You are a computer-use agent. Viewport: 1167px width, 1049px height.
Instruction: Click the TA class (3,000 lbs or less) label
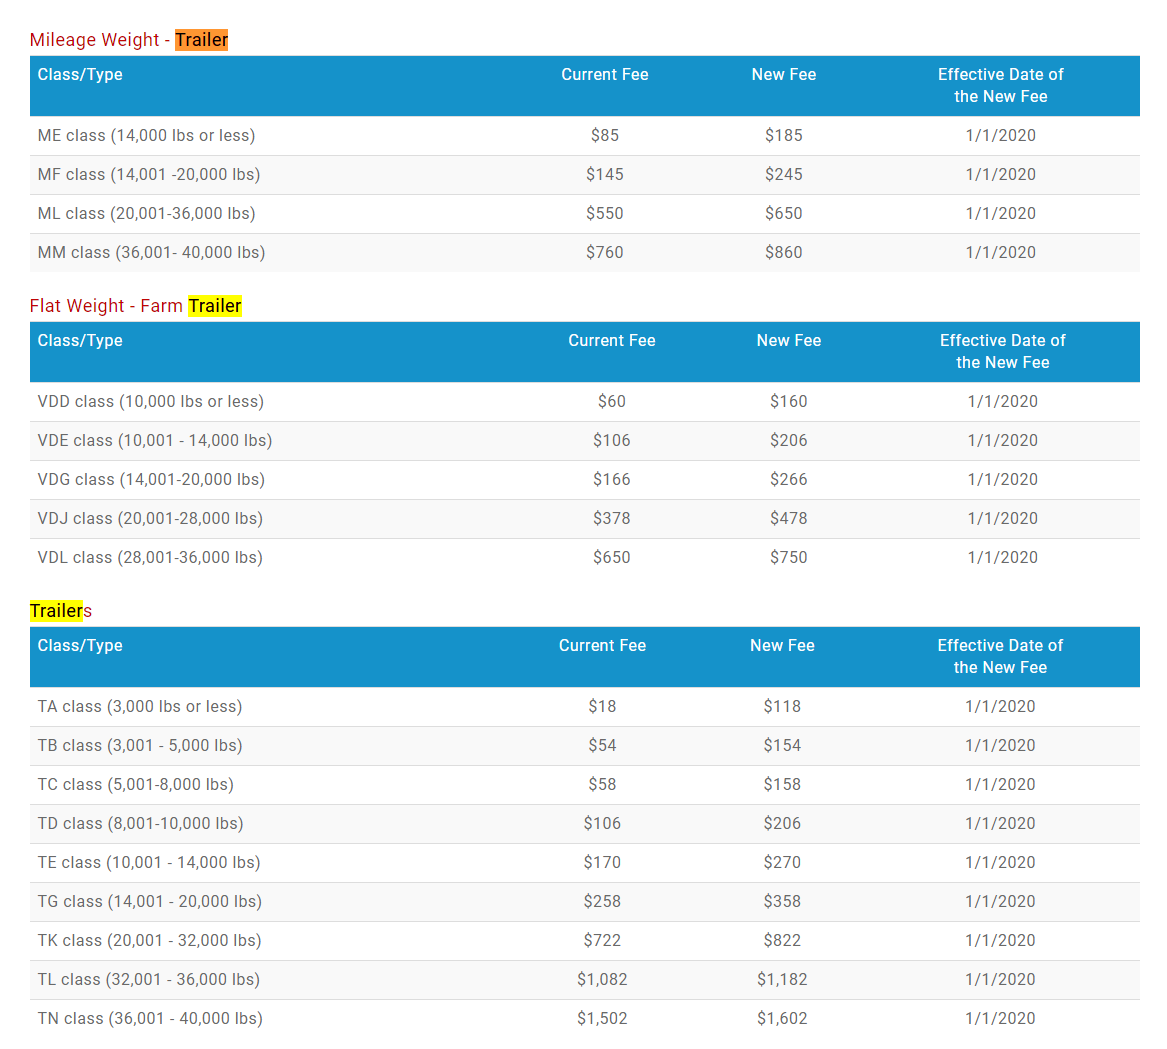click(x=140, y=707)
